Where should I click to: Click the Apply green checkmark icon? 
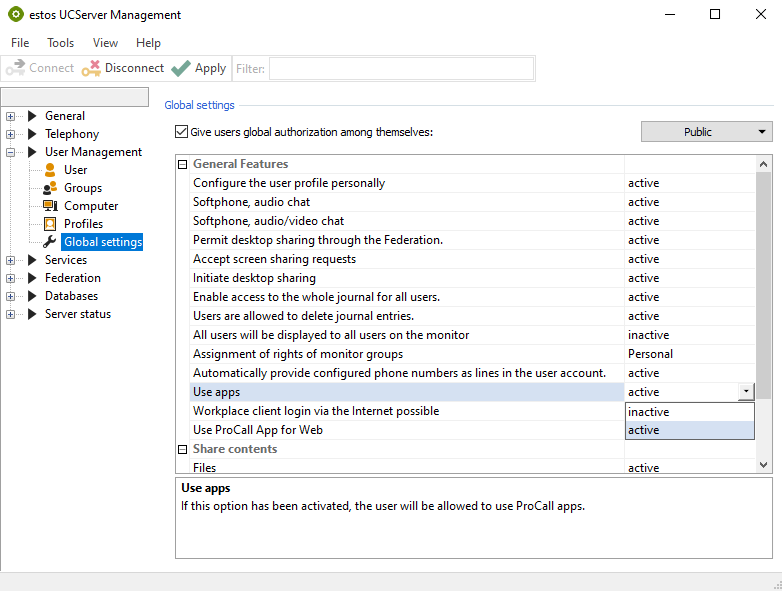coord(181,68)
